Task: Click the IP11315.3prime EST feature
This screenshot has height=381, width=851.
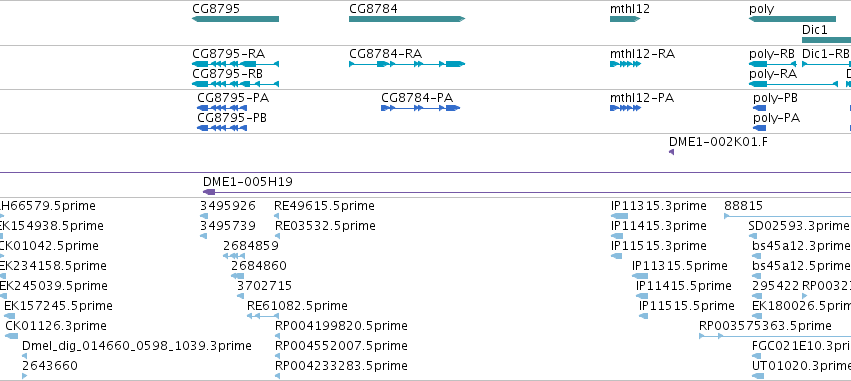Action: pos(619,216)
